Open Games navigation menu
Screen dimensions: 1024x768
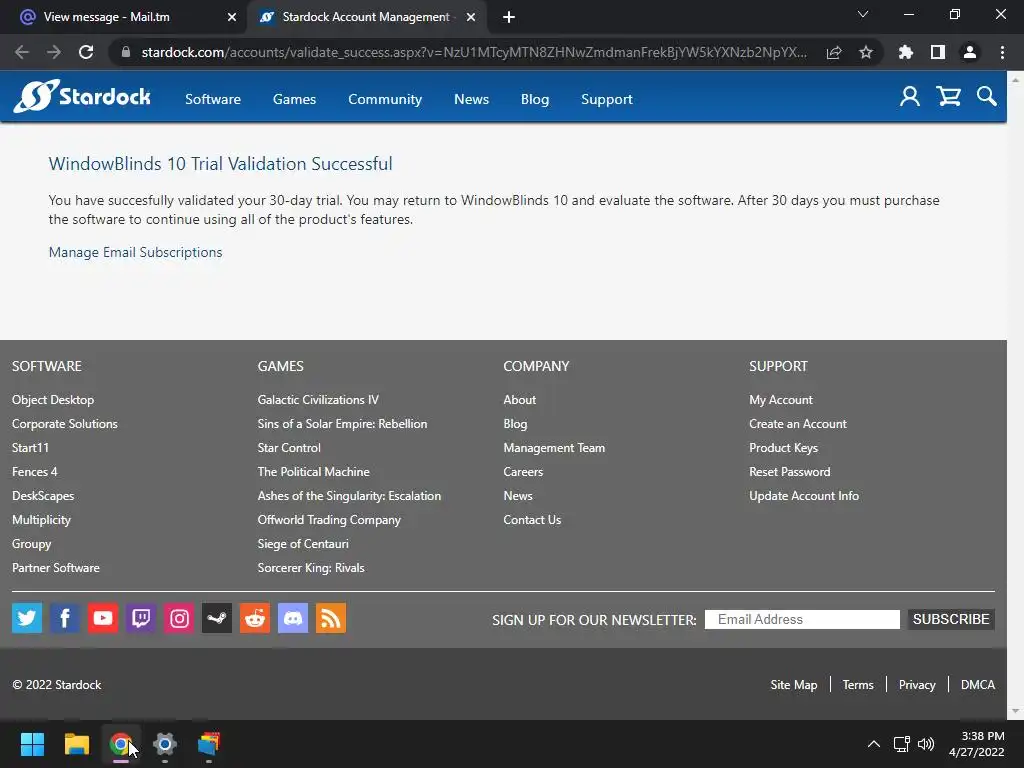click(295, 99)
